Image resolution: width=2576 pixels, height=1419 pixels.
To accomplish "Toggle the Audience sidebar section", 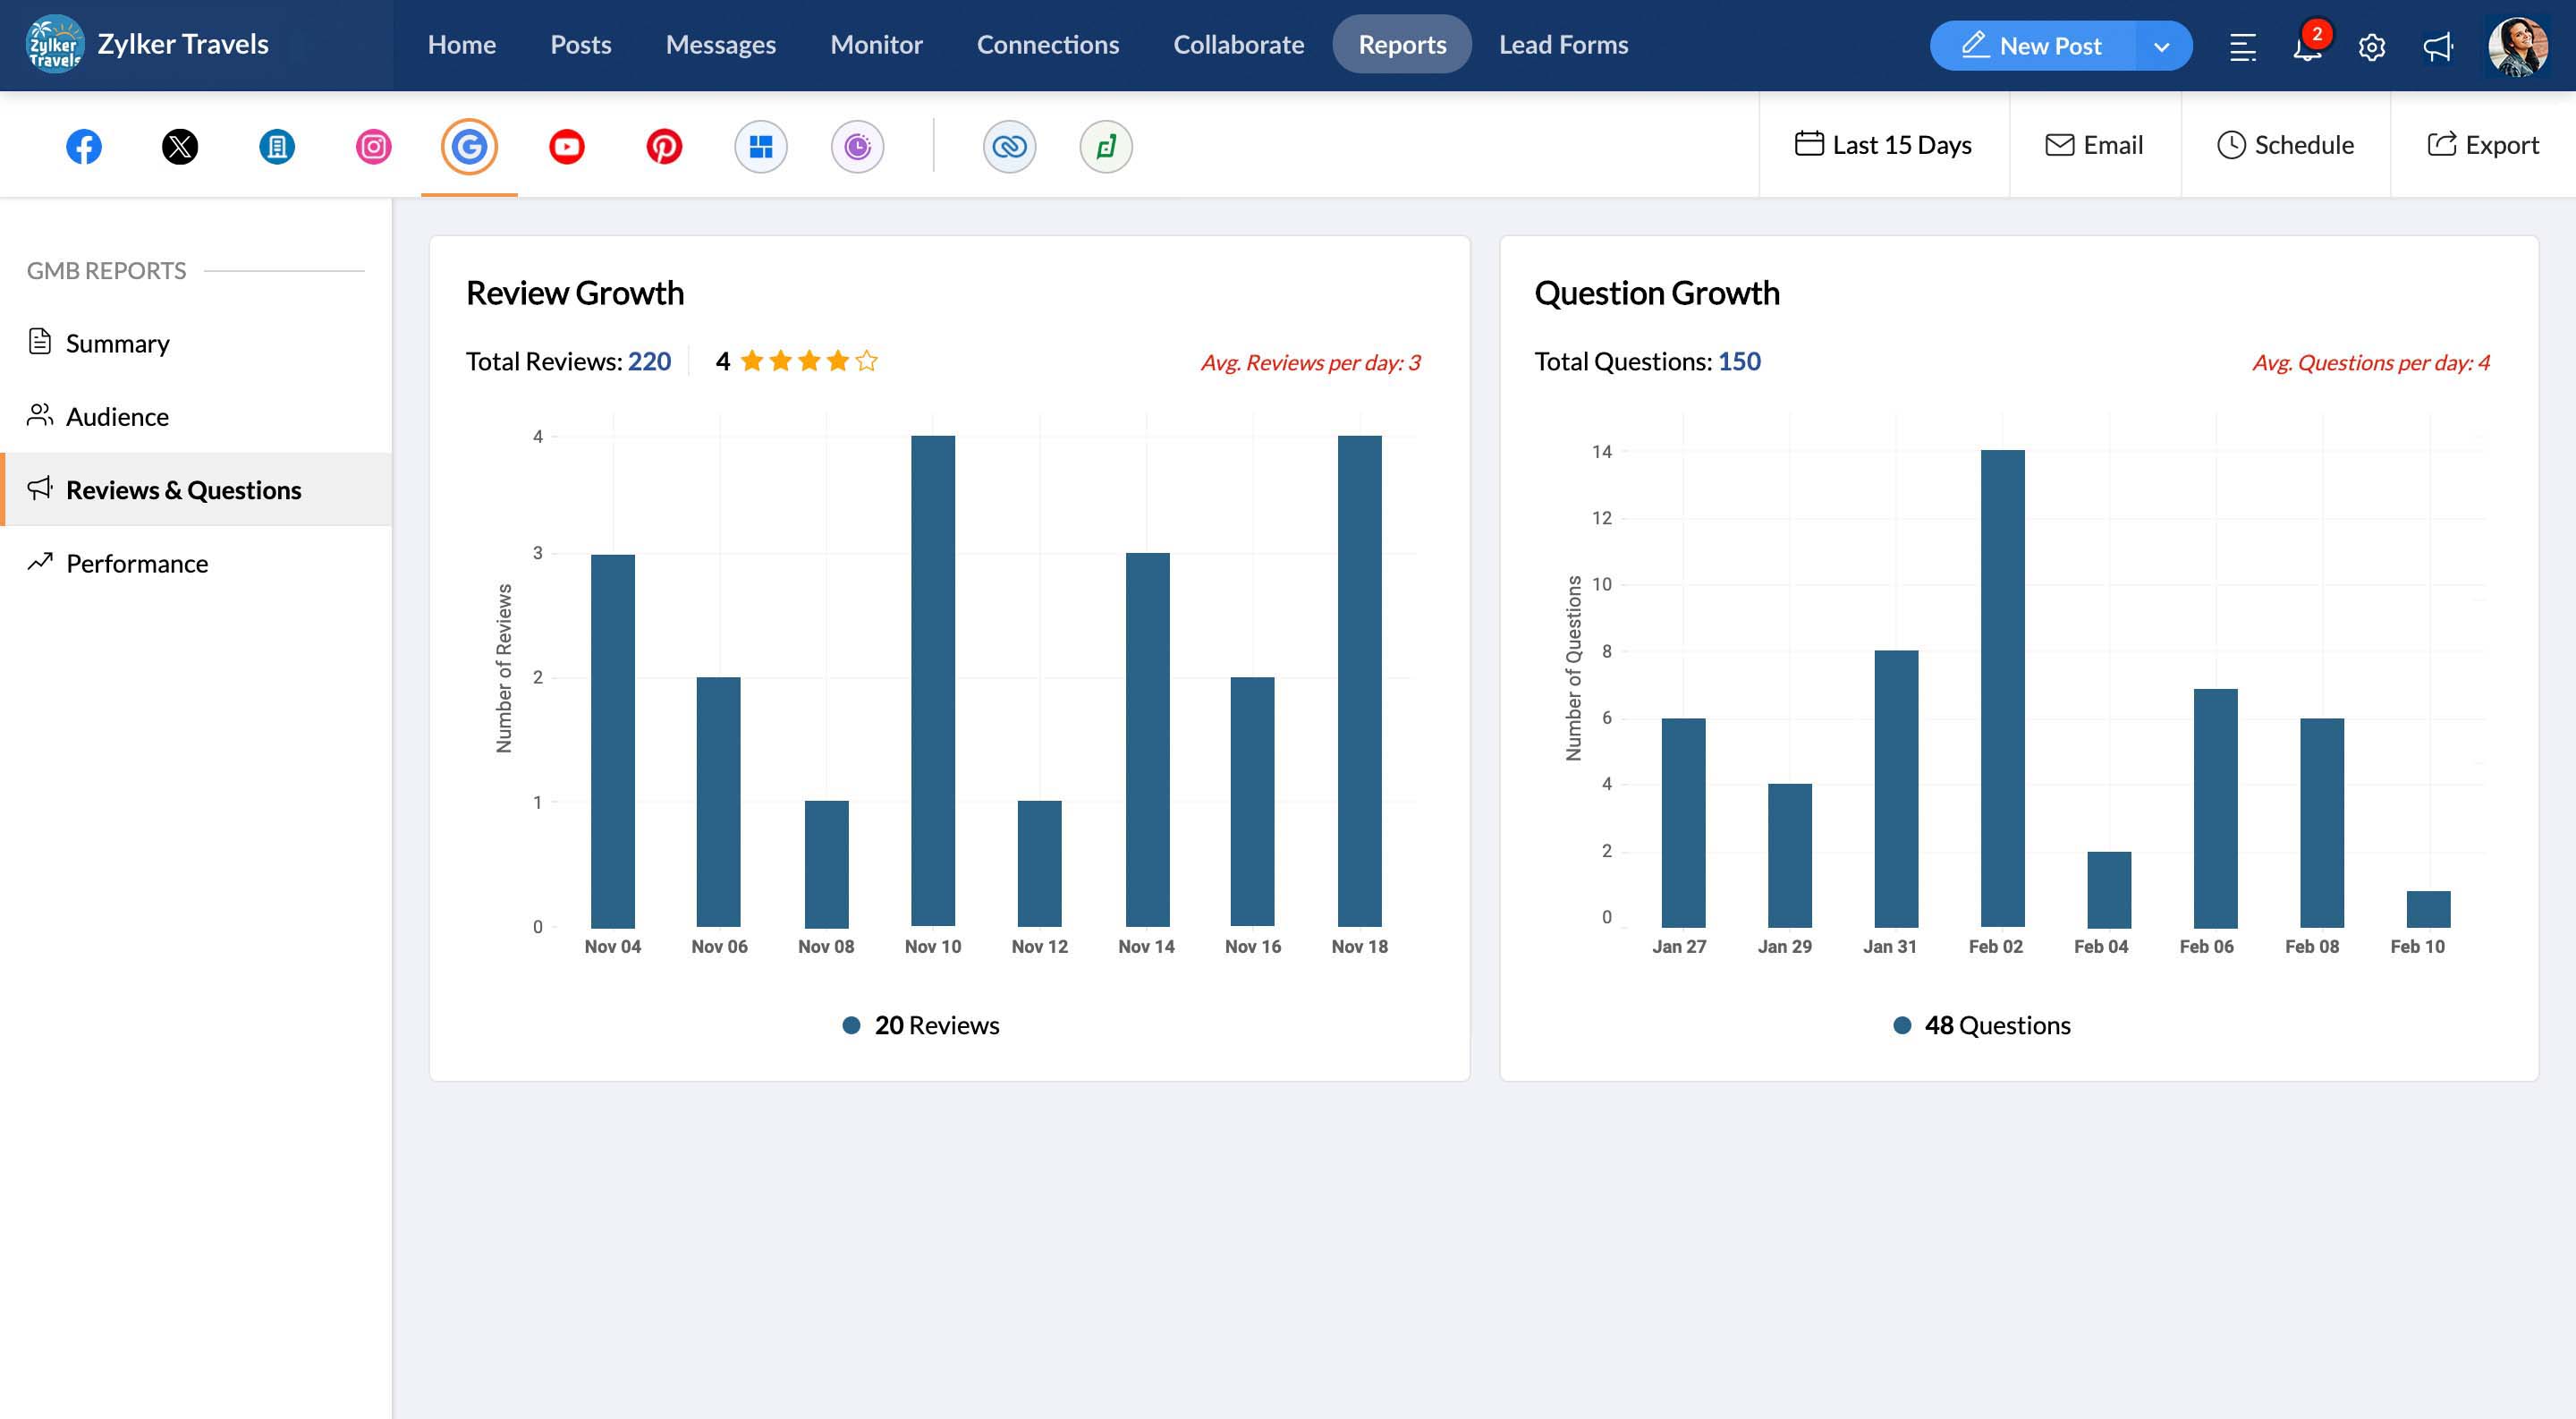I will (117, 416).
